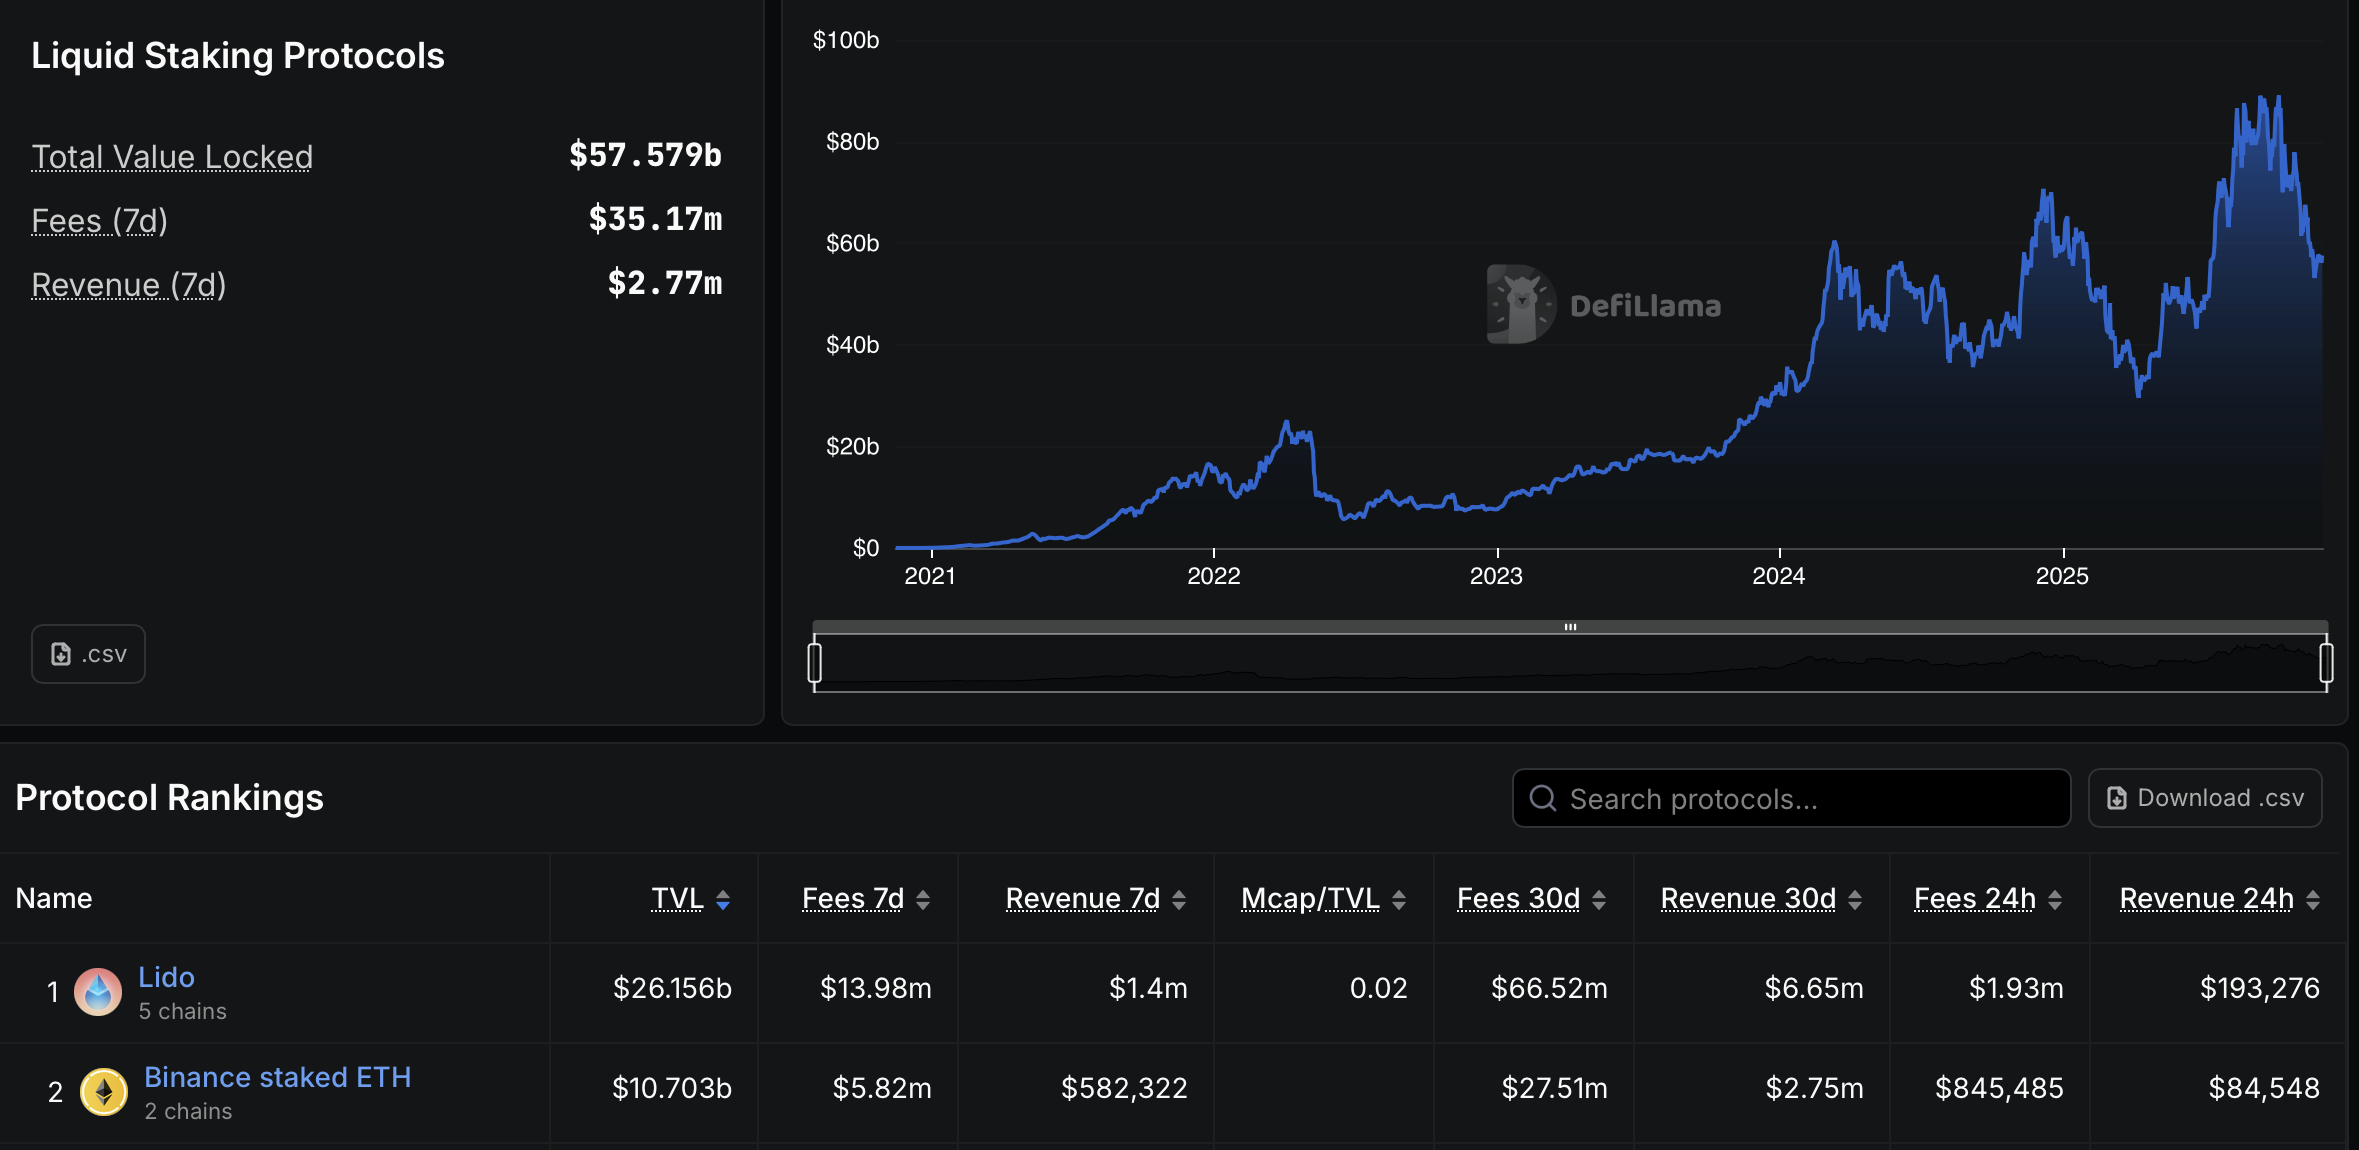Viewport: 2359px width, 1150px height.
Task: Sort by Fees 7d arrow icon
Action: tap(923, 900)
